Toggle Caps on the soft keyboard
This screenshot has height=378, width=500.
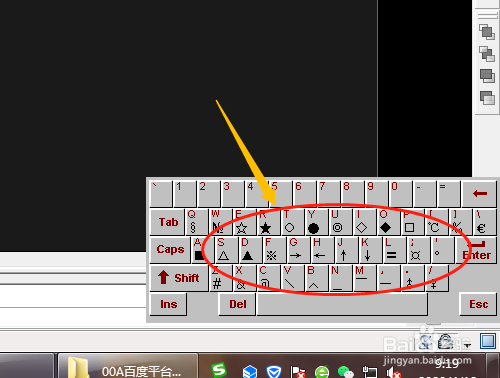(170, 250)
